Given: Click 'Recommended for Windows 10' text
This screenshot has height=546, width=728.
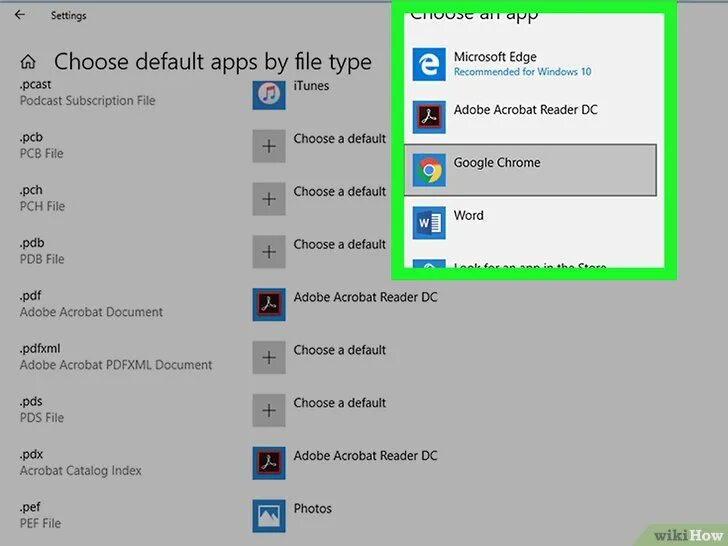Looking at the screenshot, I should click(522, 72).
